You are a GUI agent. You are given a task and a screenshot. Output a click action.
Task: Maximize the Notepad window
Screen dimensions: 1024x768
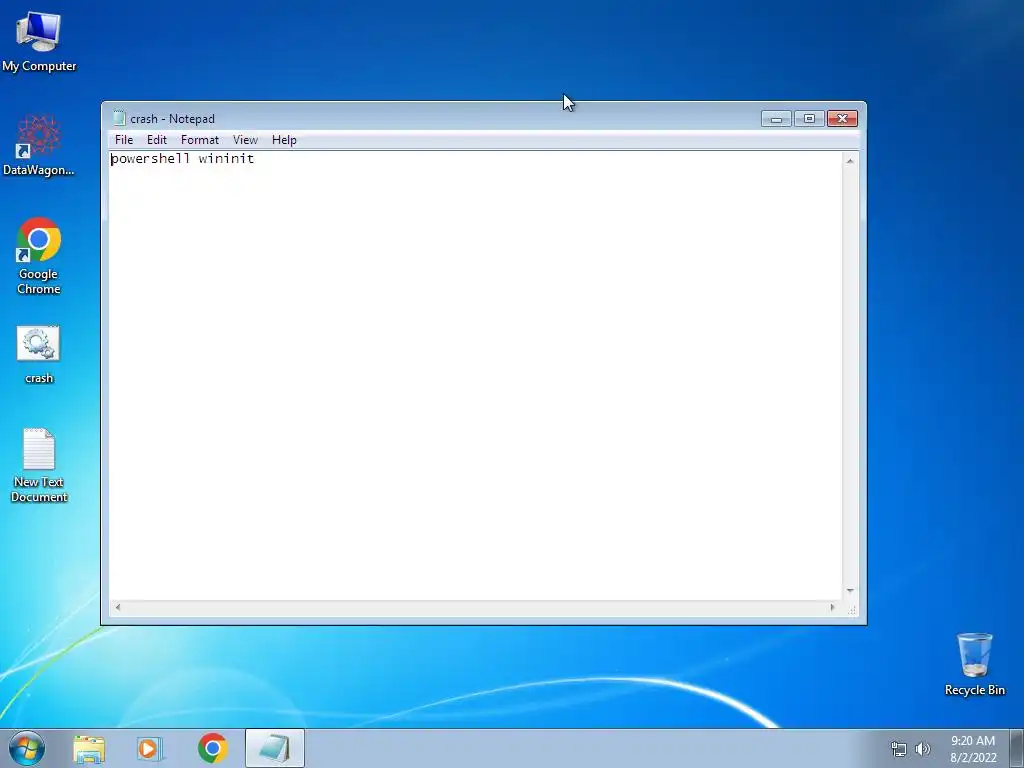[809, 119]
